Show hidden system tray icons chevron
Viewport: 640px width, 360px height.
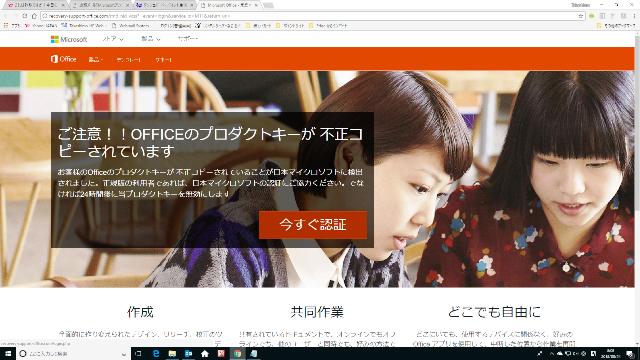point(552,353)
